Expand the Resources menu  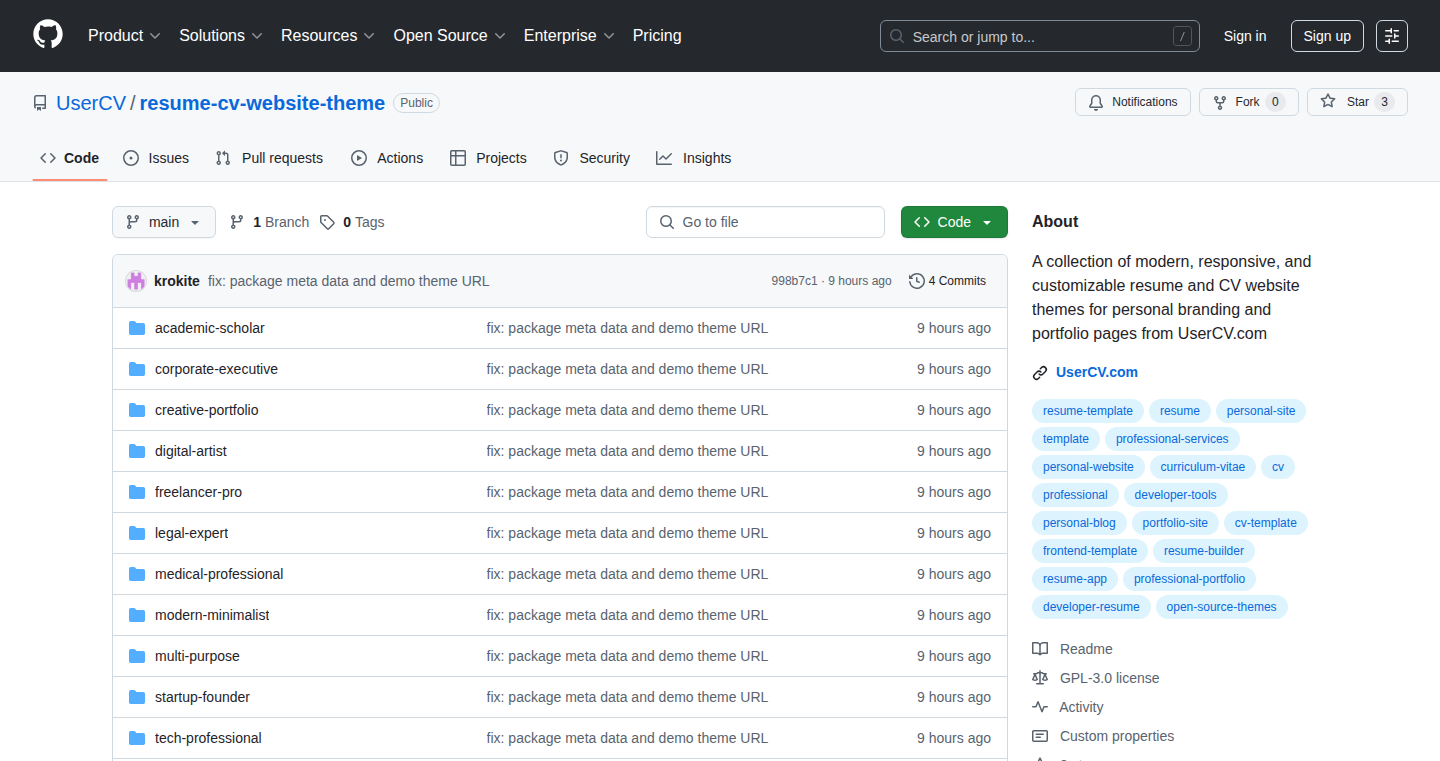tap(328, 36)
